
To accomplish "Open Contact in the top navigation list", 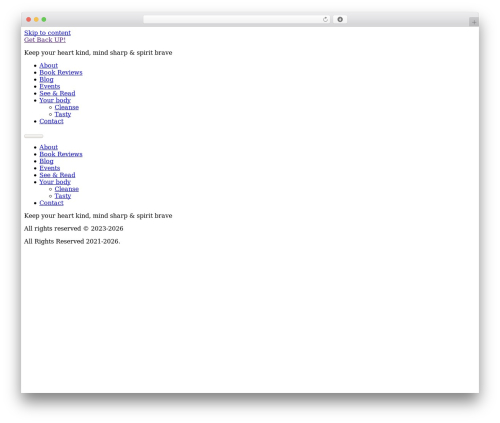I will coord(51,121).
